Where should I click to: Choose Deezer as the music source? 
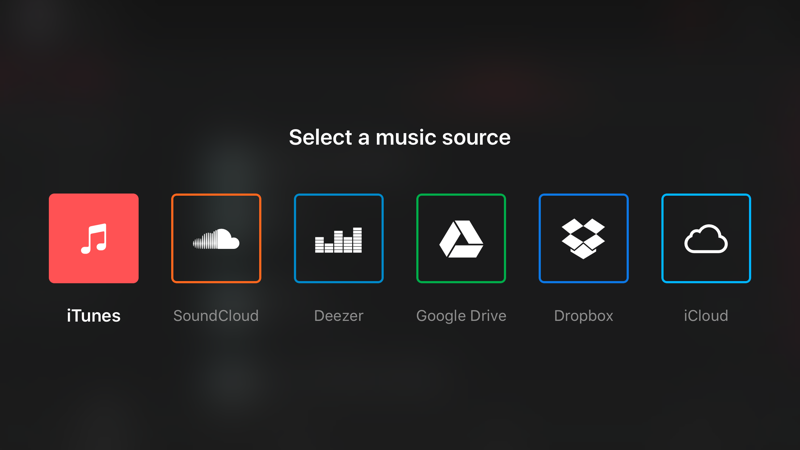(338, 239)
